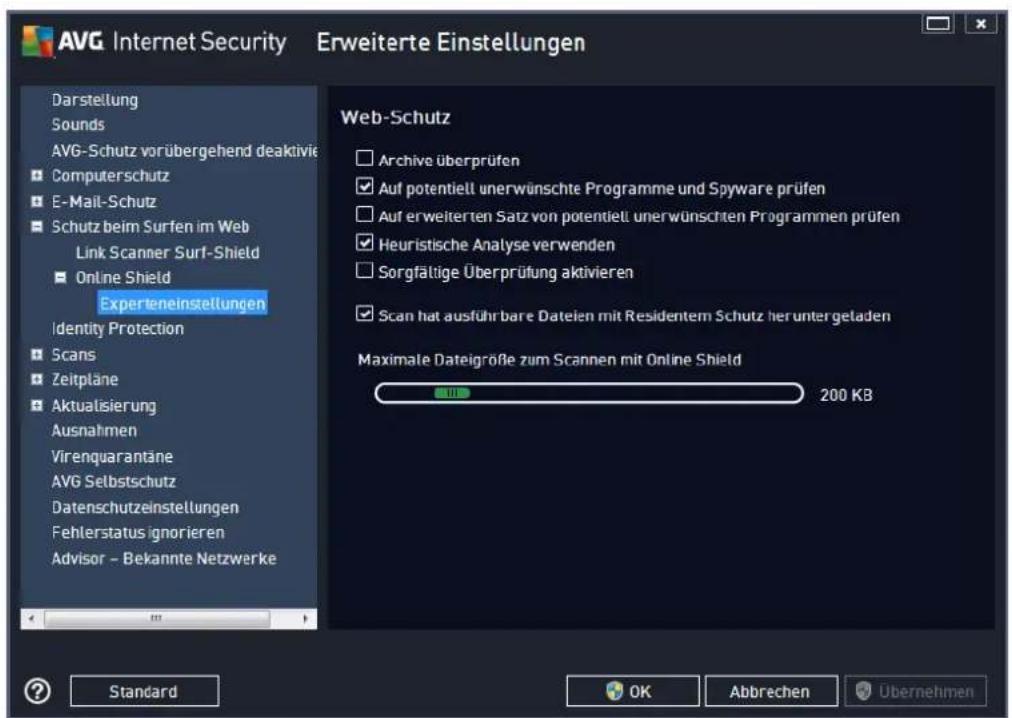Click the AVG logo in title bar

pyautogui.click(x=37, y=42)
